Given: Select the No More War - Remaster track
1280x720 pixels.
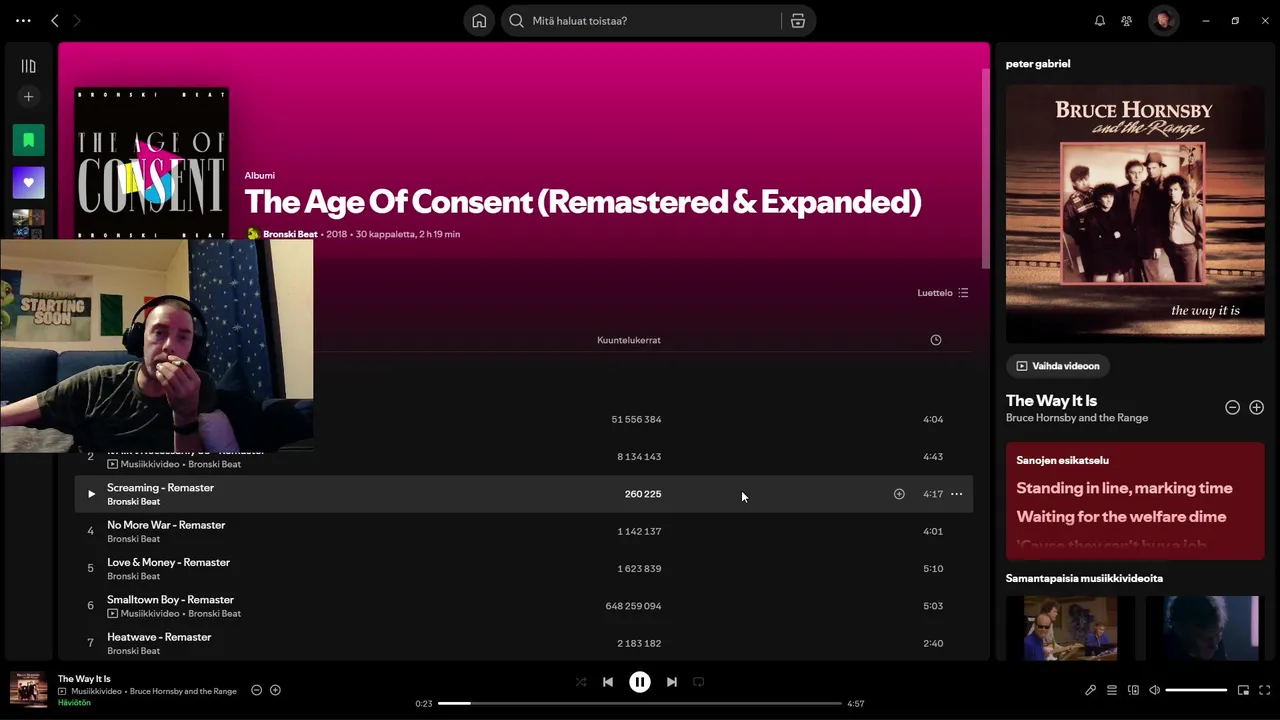Looking at the screenshot, I should 524,531.
